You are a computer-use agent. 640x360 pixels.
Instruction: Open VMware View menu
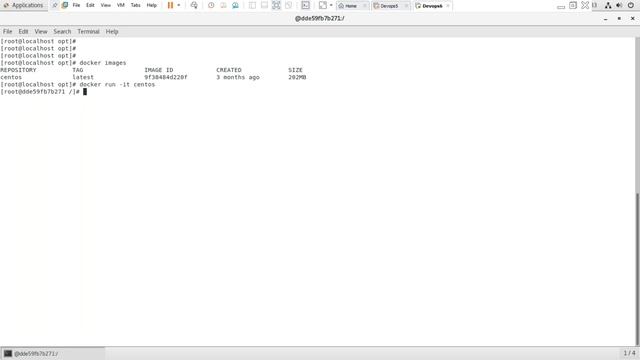coord(106,5)
